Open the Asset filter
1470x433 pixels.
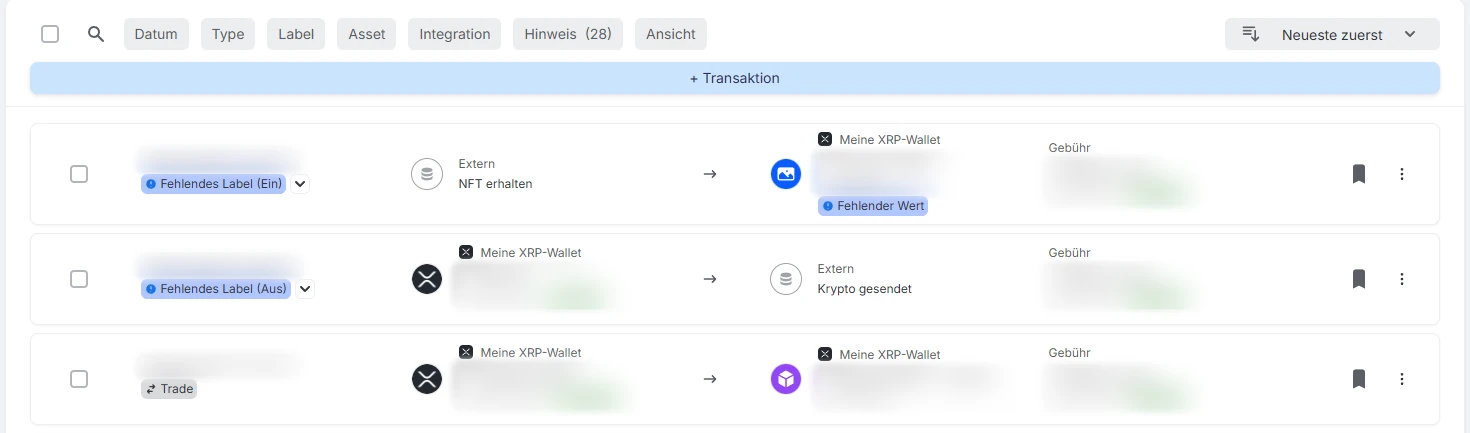(x=367, y=34)
